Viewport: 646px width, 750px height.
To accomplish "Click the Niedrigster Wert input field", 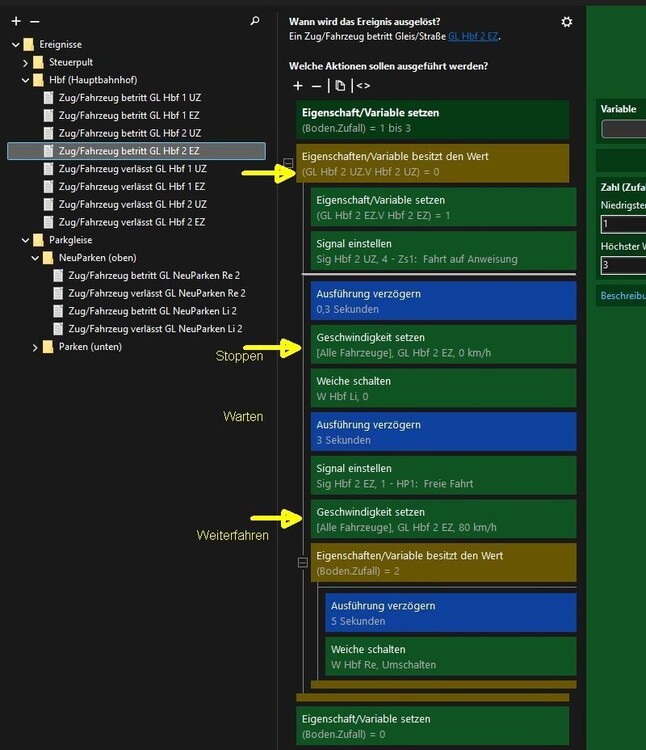I will click(623, 224).
